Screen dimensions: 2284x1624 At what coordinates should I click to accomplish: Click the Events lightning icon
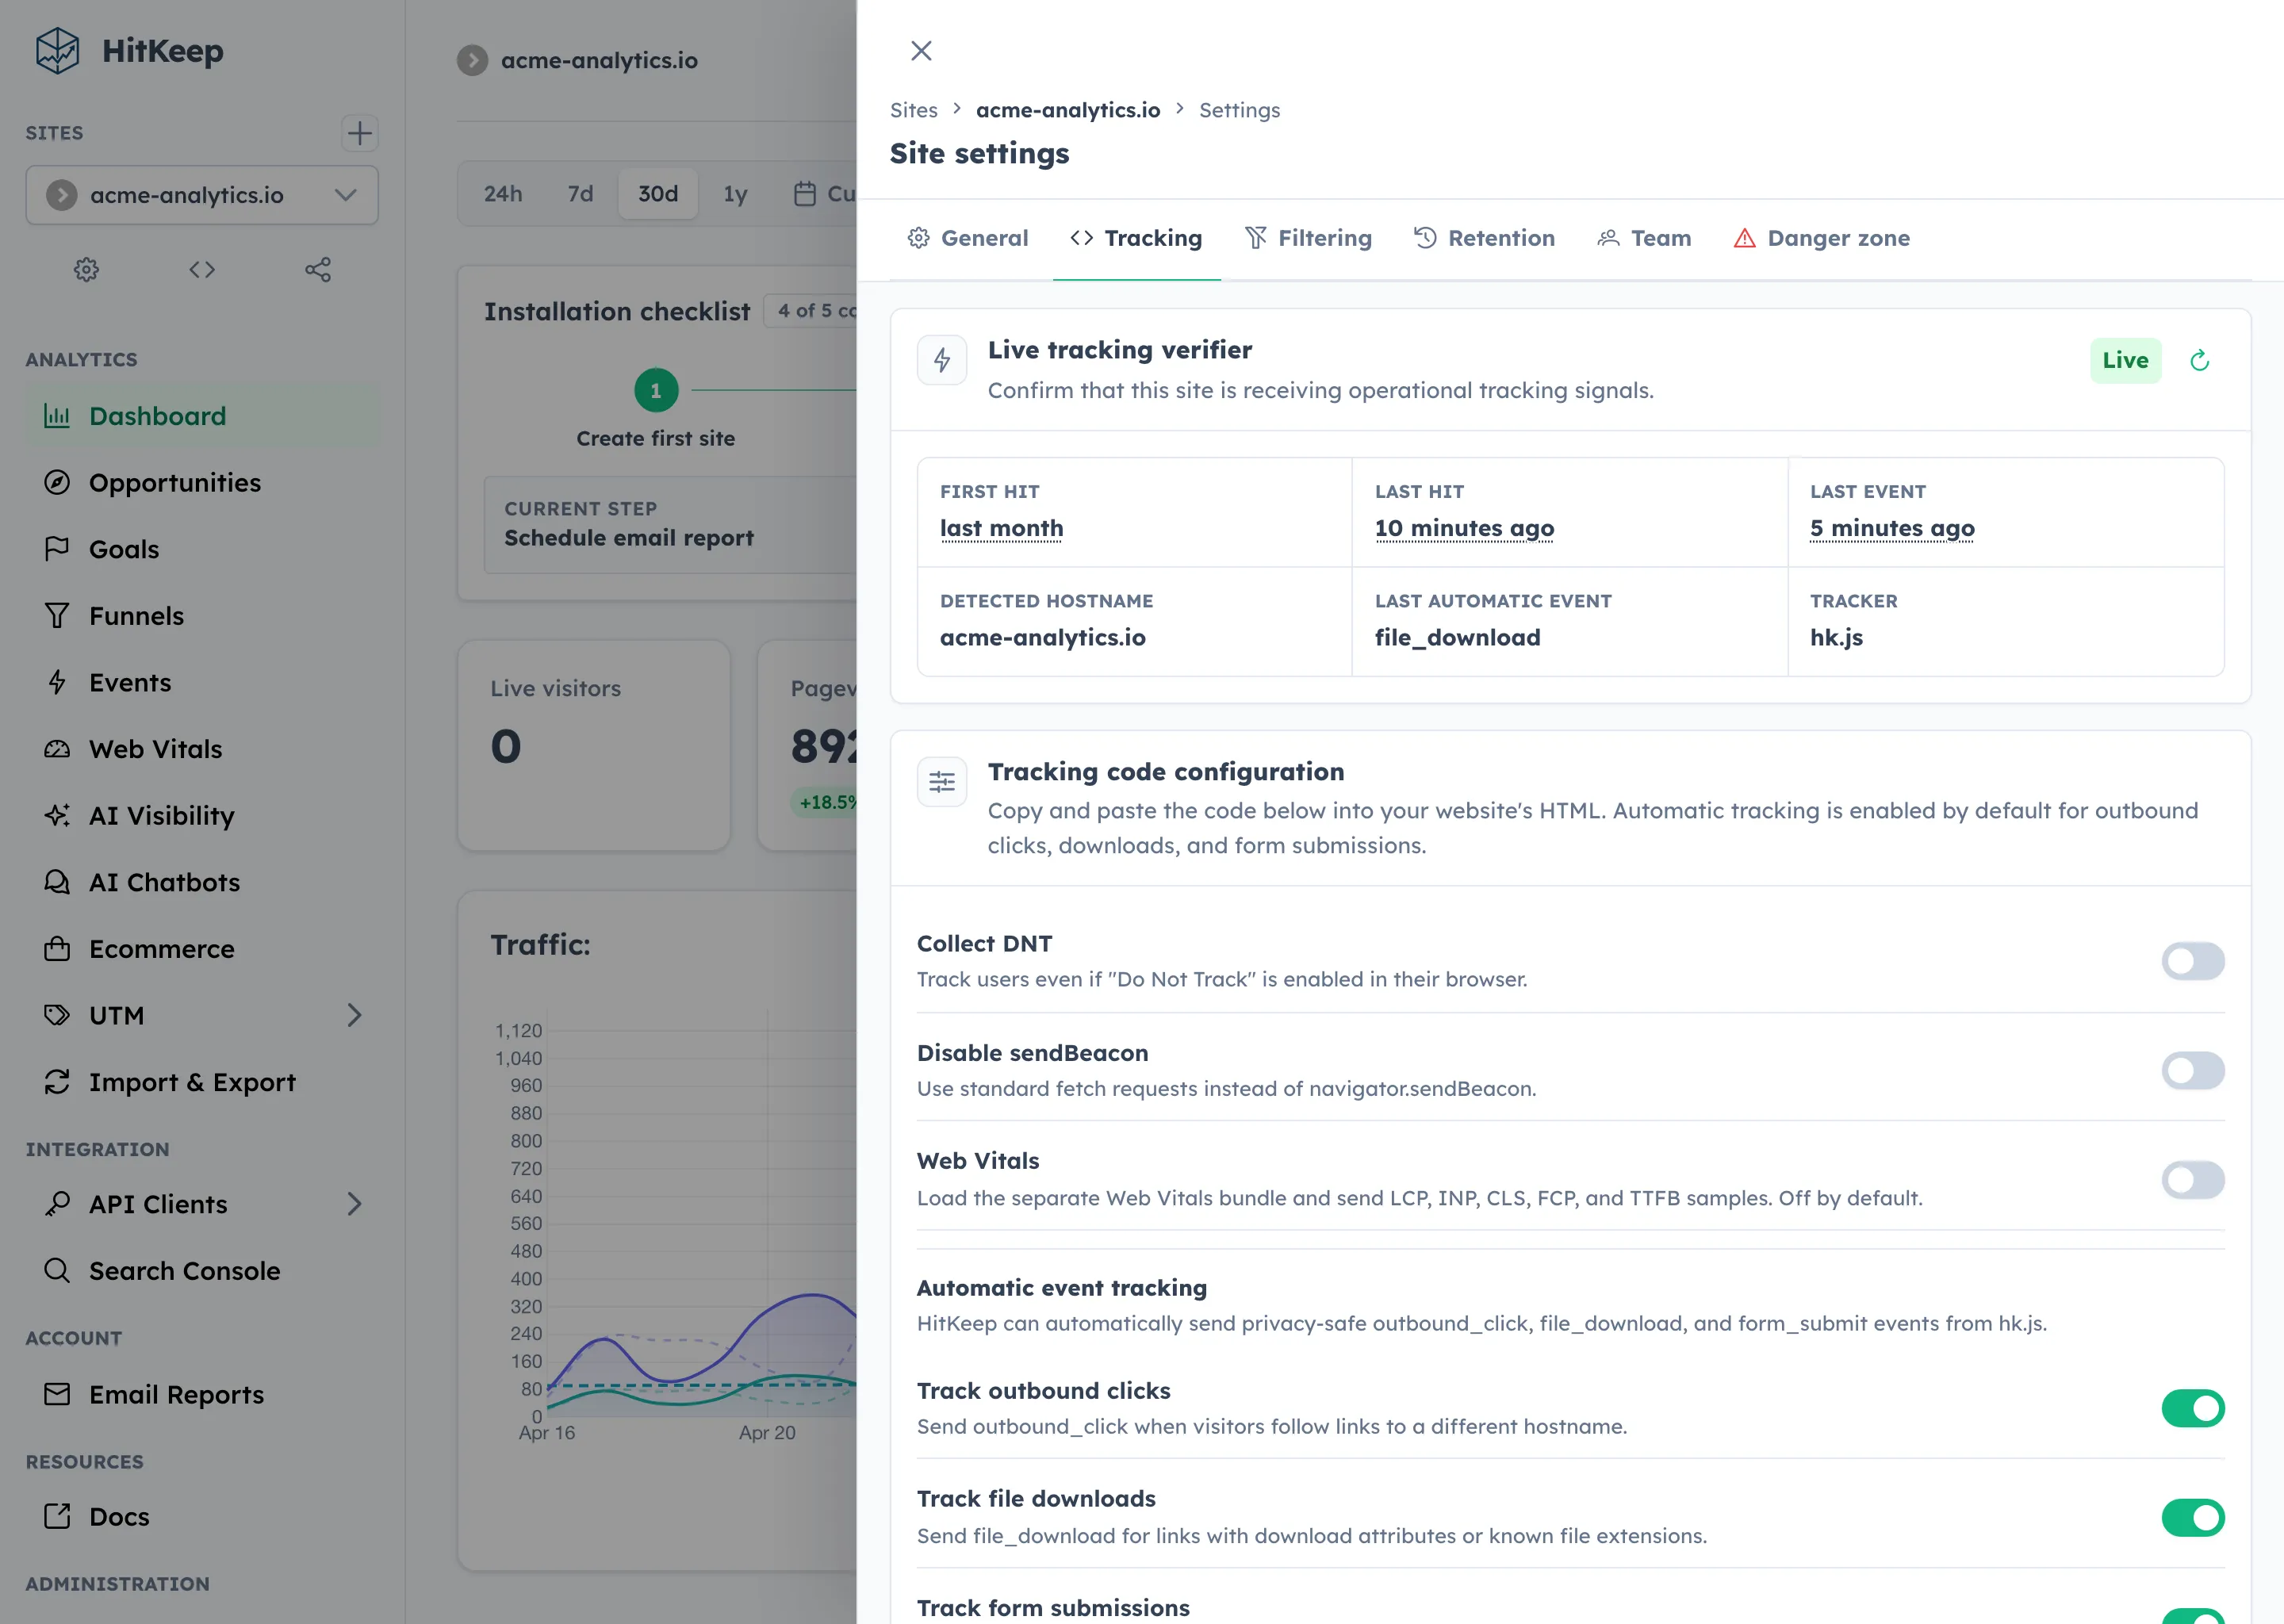[57, 682]
